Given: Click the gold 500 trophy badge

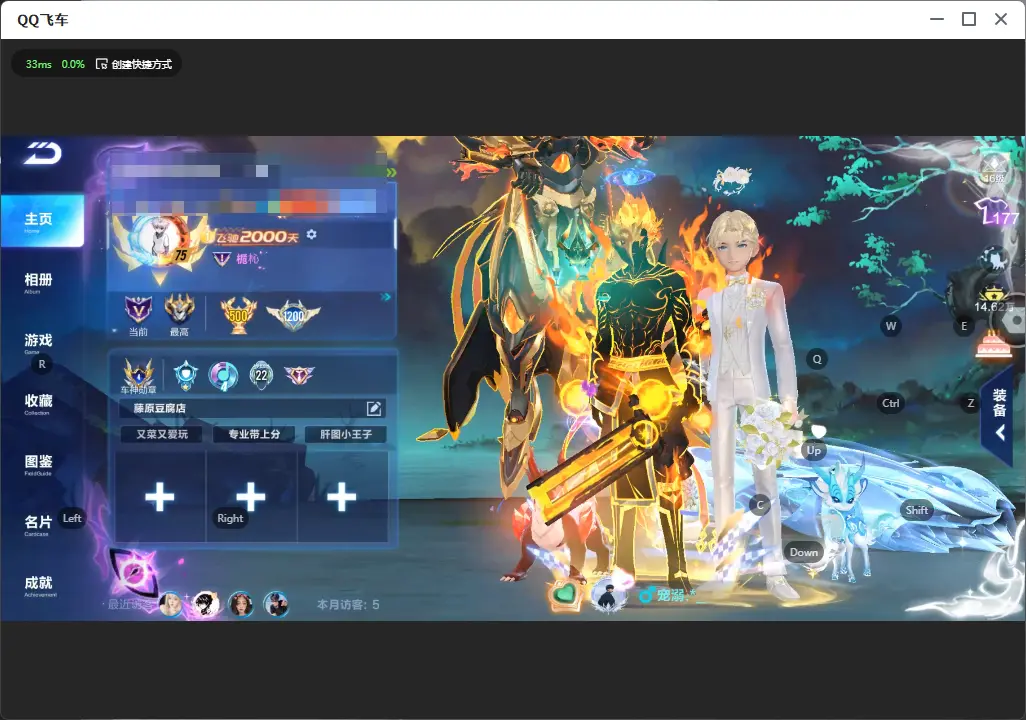Looking at the screenshot, I should pos(238,315).
